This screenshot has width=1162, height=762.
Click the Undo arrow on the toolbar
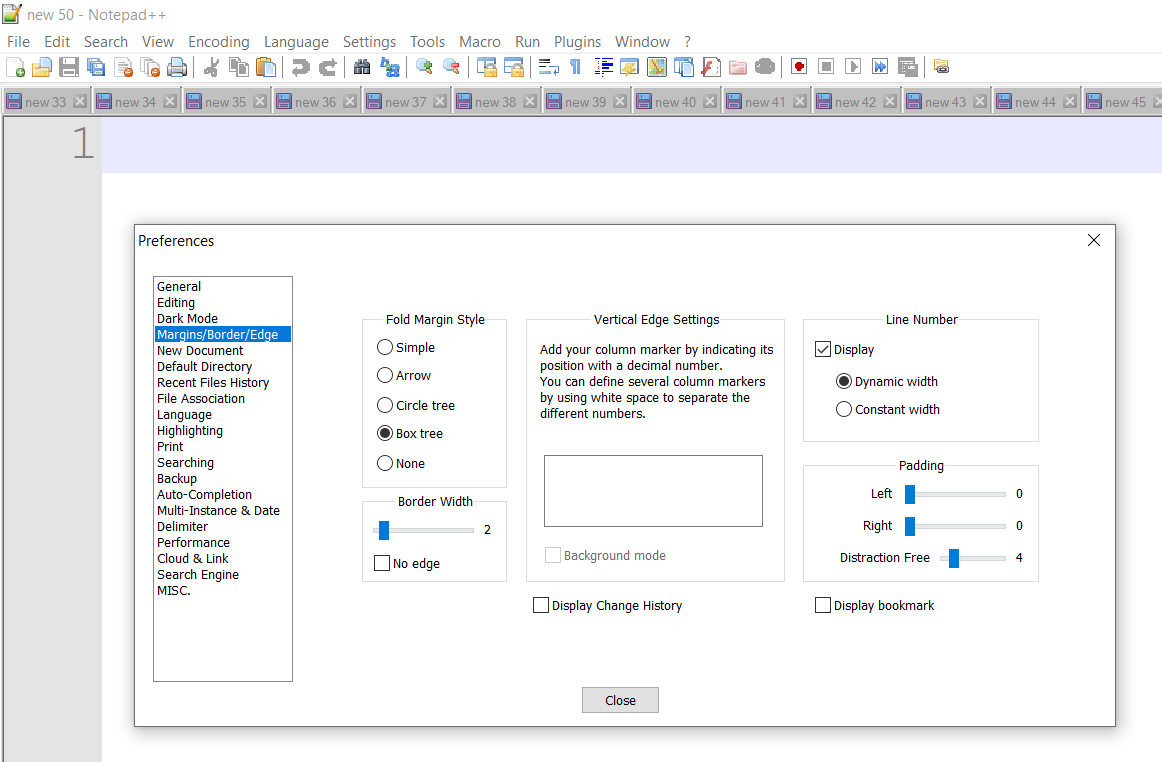tap(300, 67)
